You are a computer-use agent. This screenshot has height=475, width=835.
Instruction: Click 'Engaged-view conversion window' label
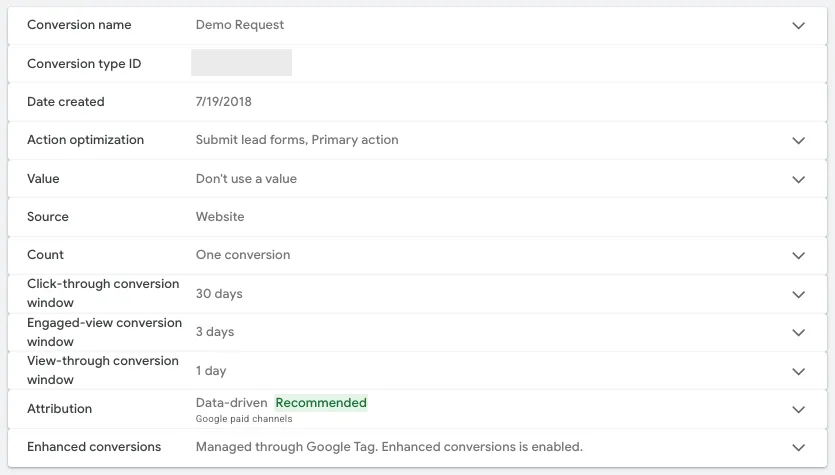click(104, 332)
